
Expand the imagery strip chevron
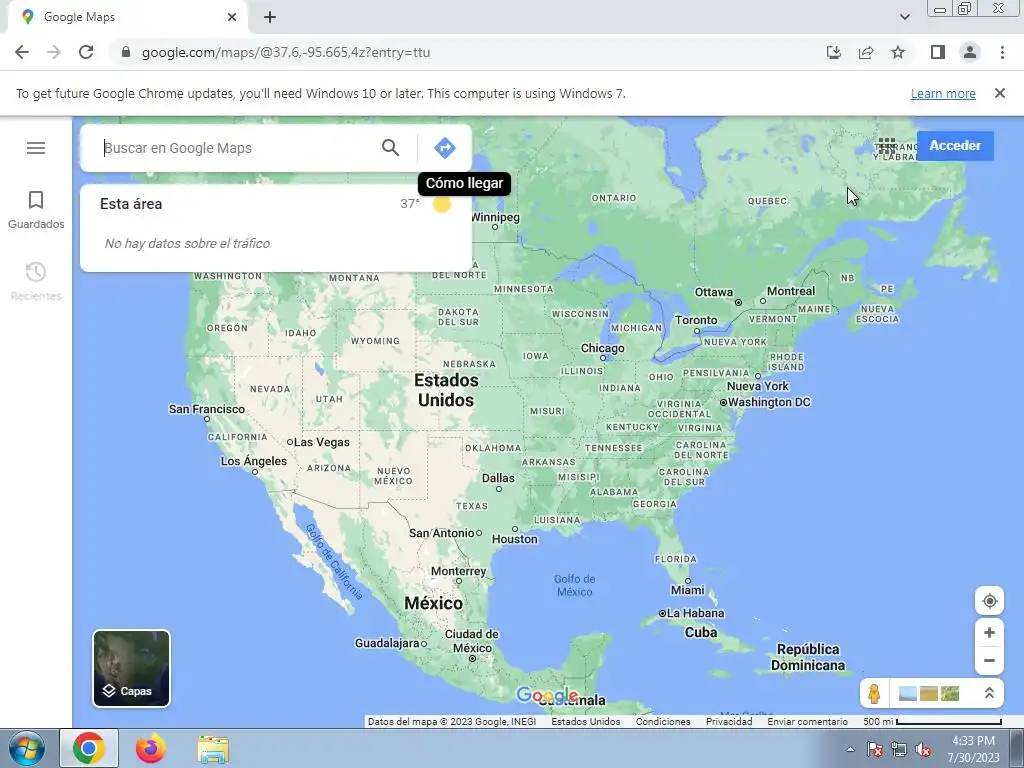pyautogui.click(x=989, y=693)
